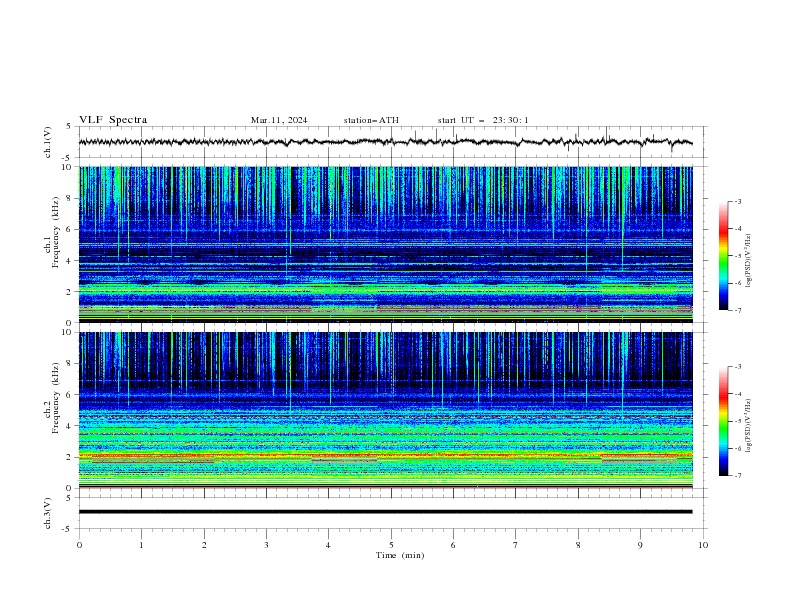
Task: Click the ch.2 PSD color bar
Action: coord(723,421)
